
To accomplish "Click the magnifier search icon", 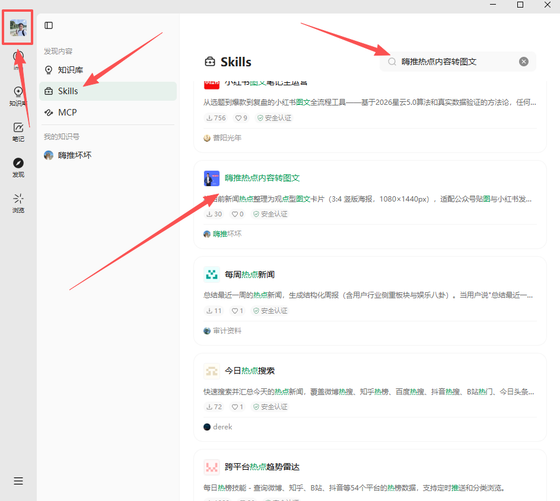I will point(392,62).
